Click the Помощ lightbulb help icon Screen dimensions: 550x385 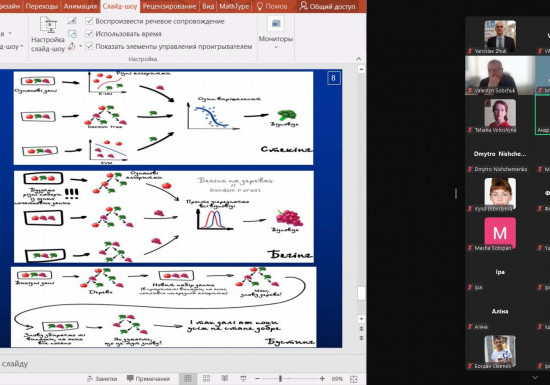click(x=260, y=6)
